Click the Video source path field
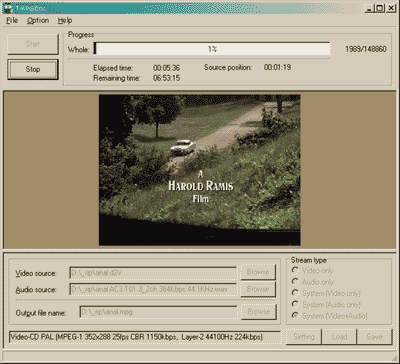This screenshot has height=364, width=400. click(x=153, y=273)
